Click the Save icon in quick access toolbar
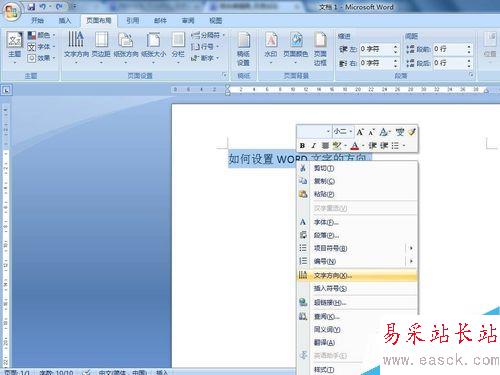This screenshot has height=375, width=500. coord(31,7)
